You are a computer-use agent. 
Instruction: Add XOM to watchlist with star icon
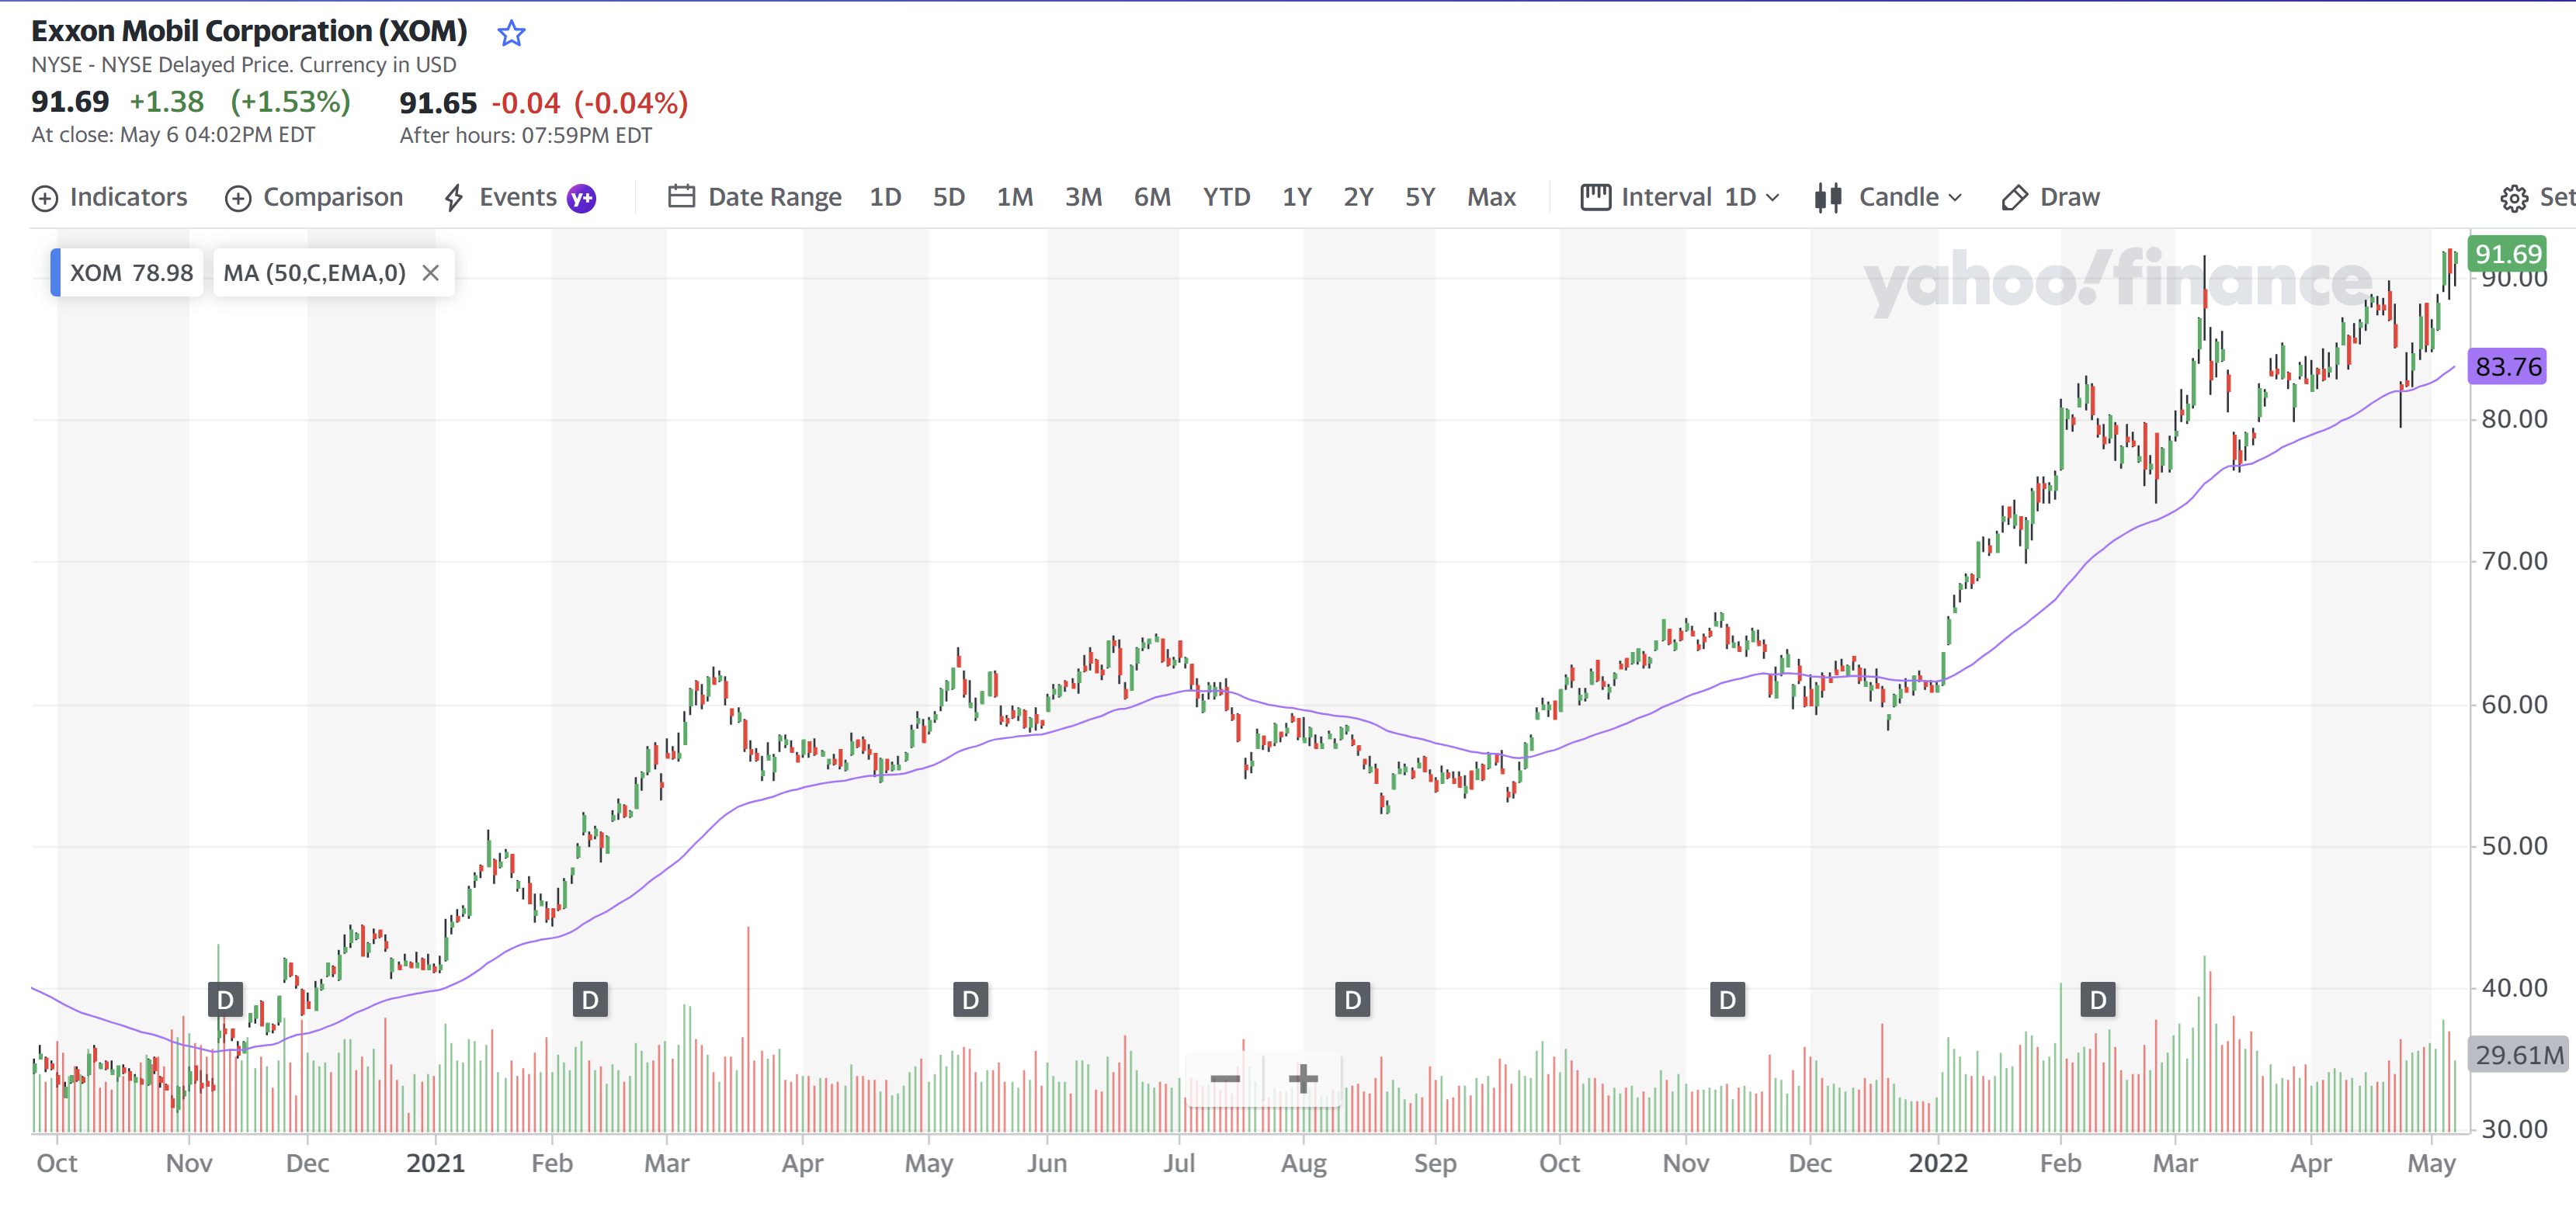pyautogui.click(x=511, y=33)
